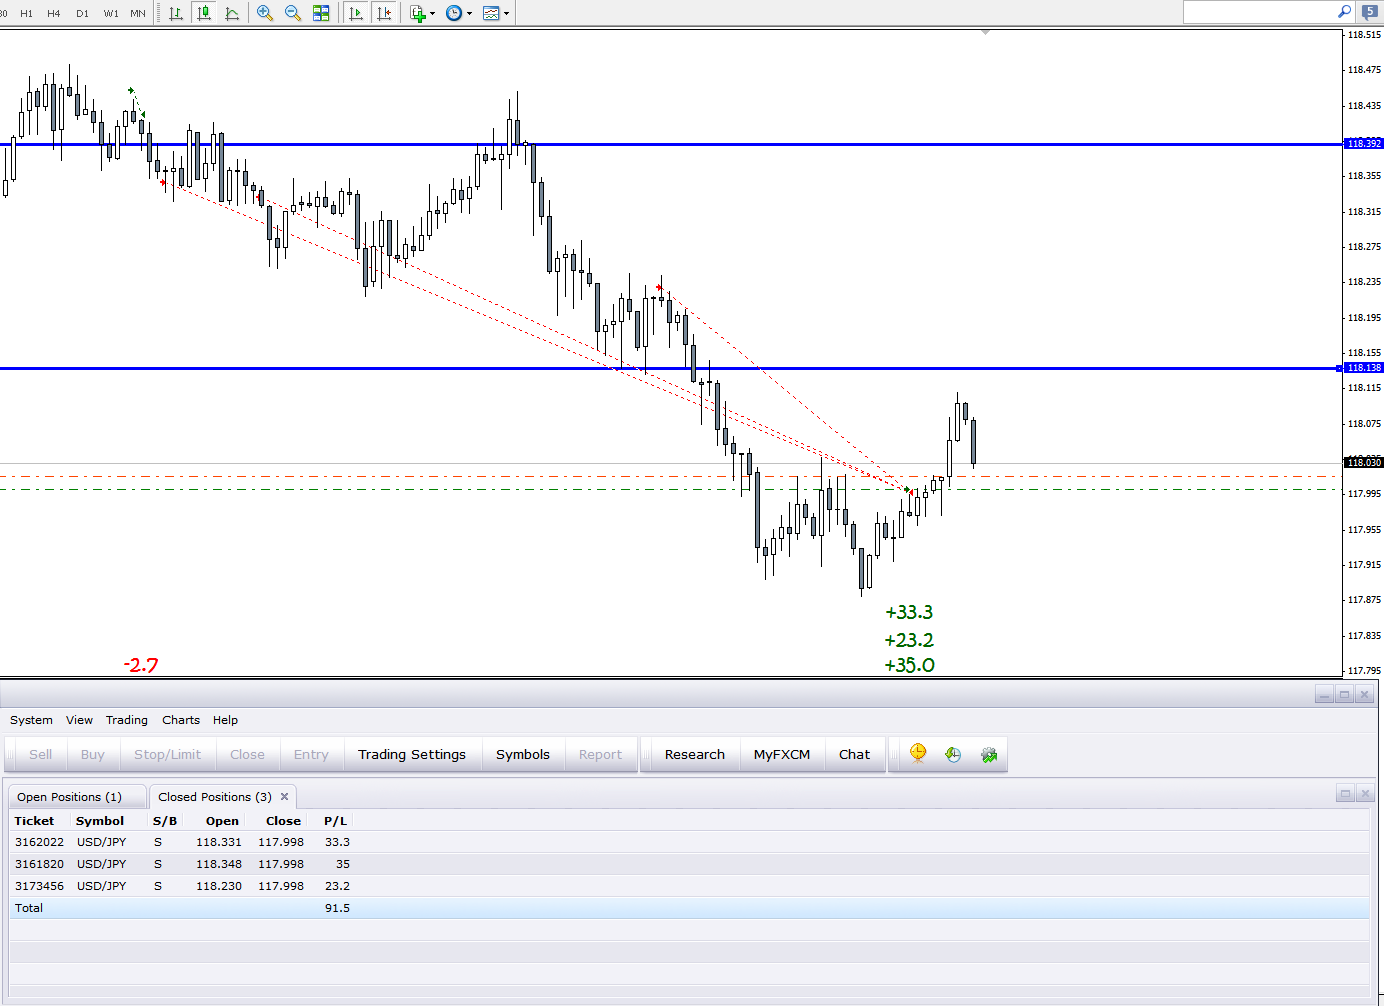
Task: Open Trading Settings
Action: point(412,755)
